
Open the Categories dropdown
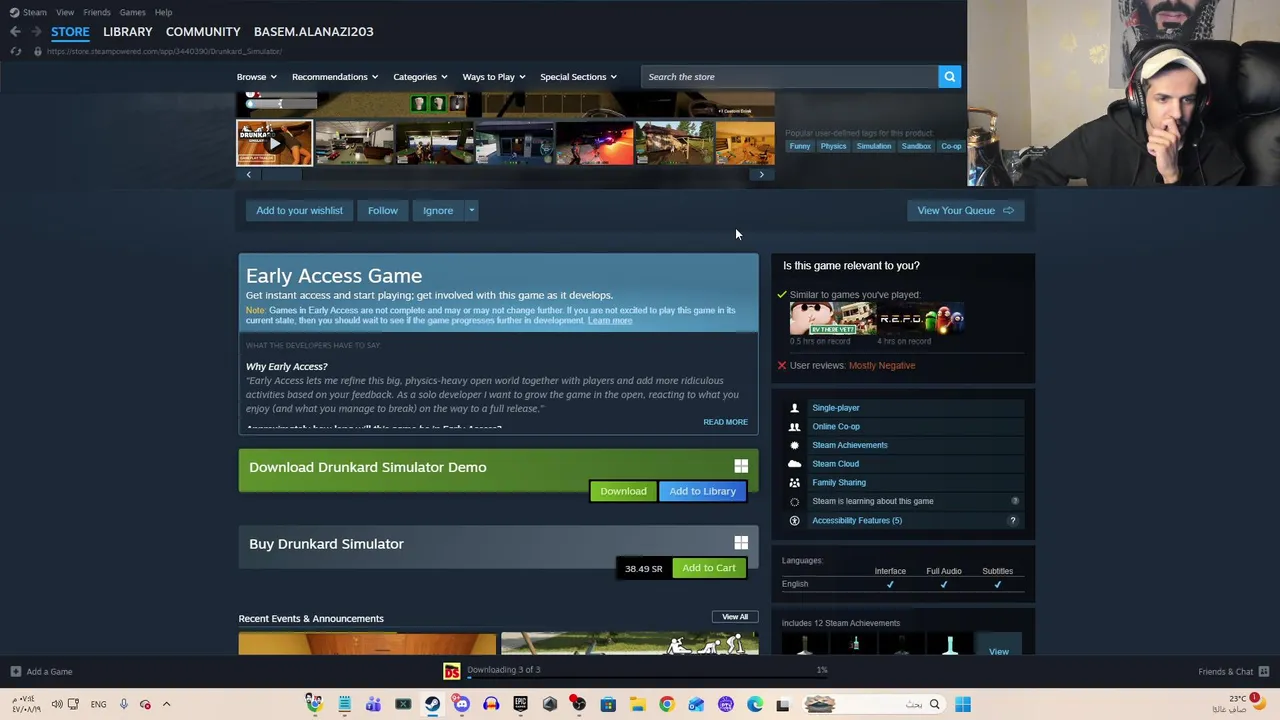[x=420, y=77]
